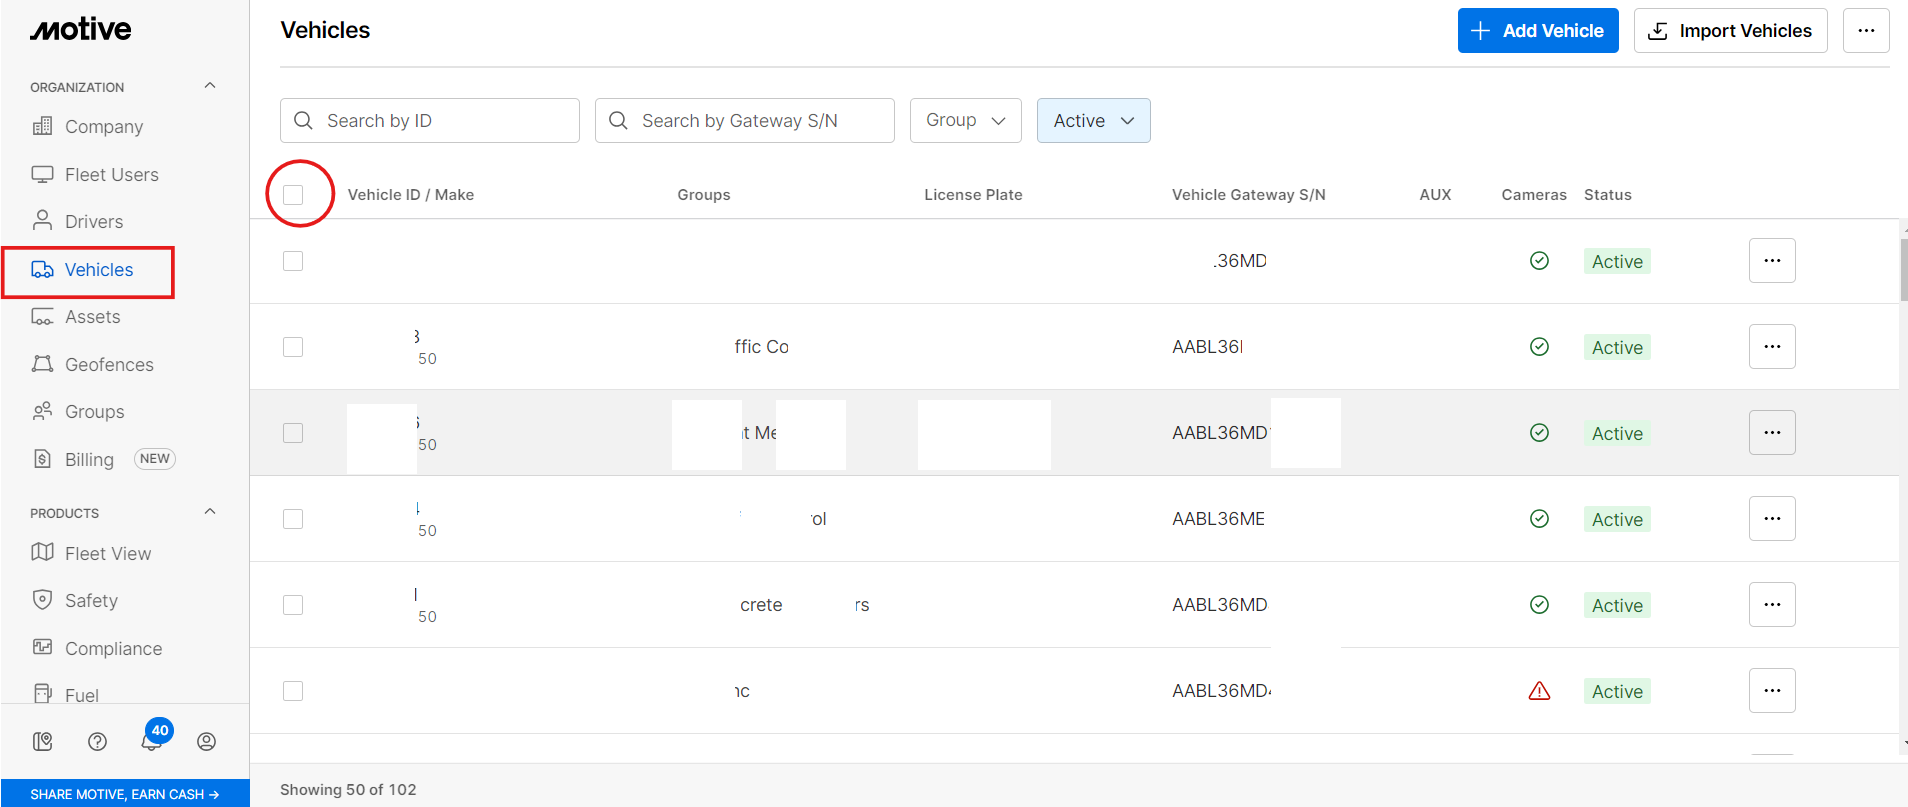Click Fleet View map icon

(x=42, y=552)
